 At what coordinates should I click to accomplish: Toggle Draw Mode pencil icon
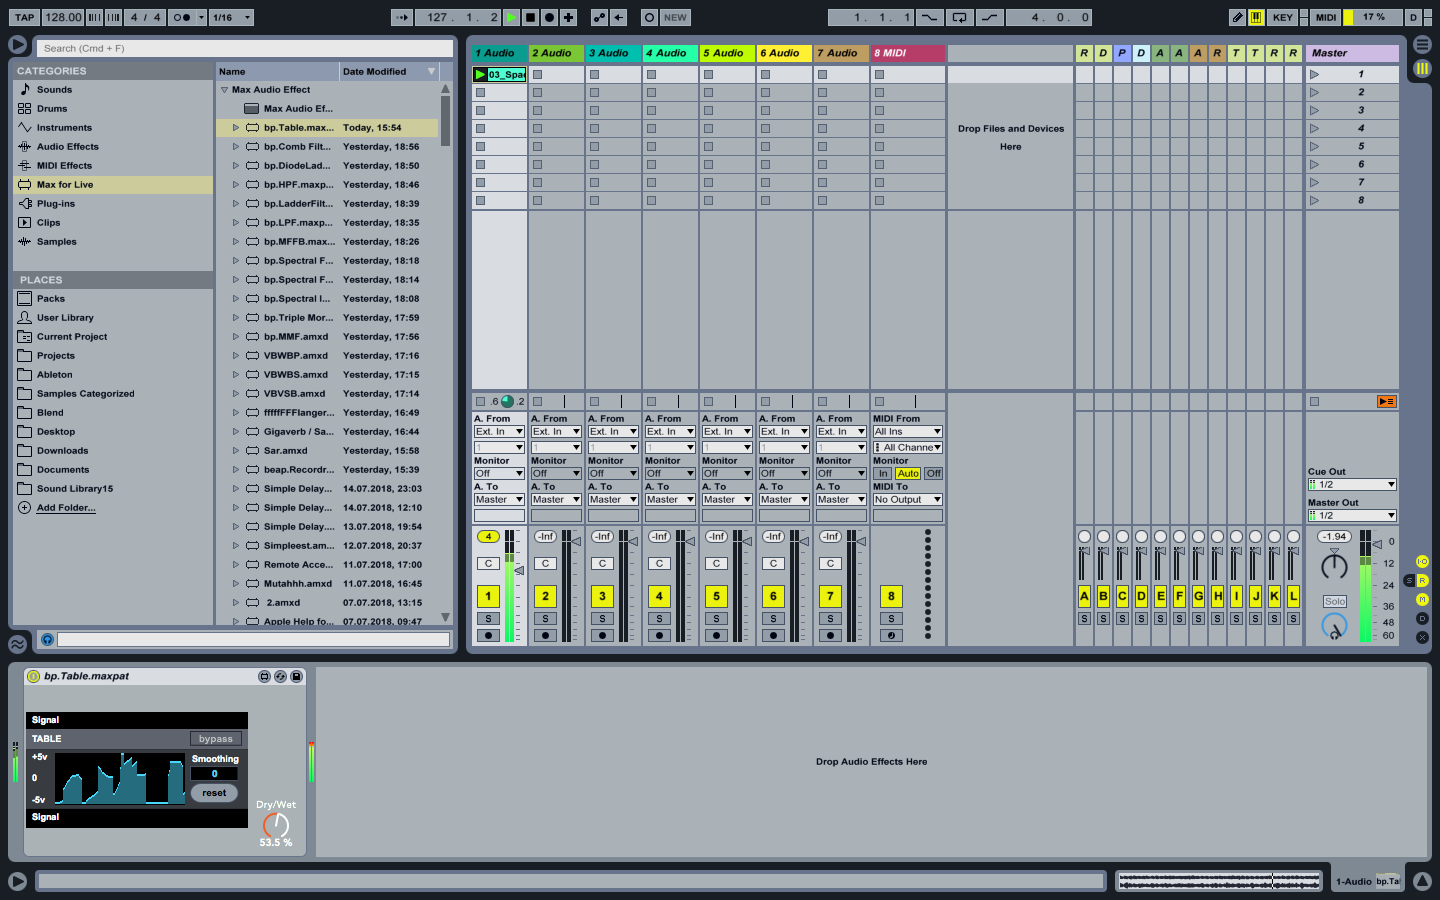[1237, 17]
